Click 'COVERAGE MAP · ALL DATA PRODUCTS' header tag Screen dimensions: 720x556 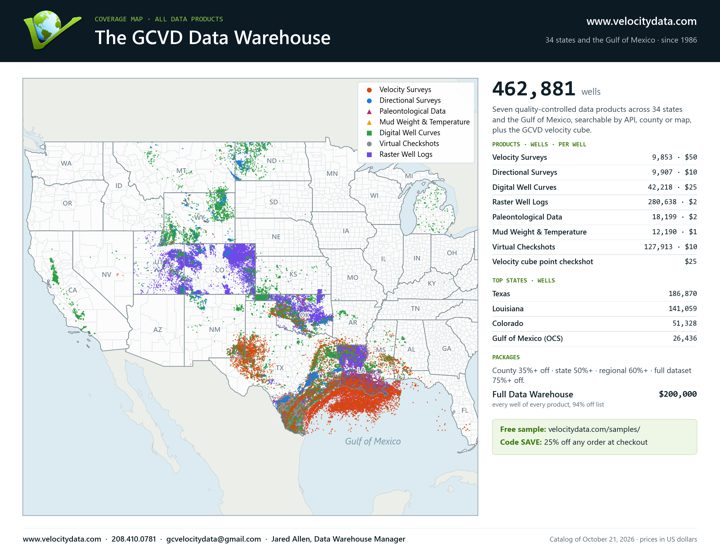pos(159,19)
